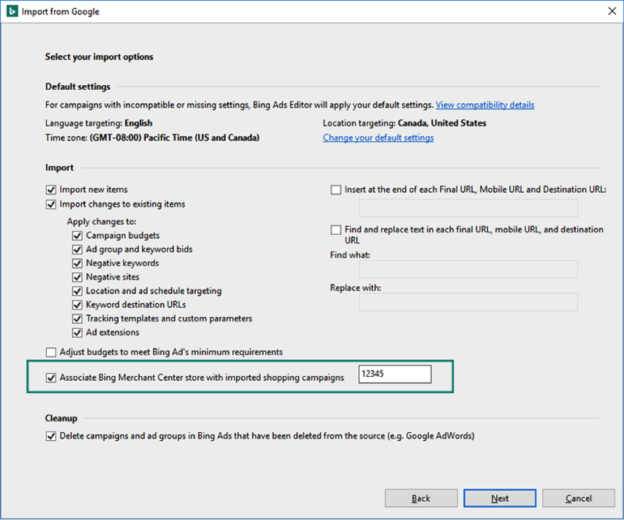Open View compatibility details link
Image resolution: width=624 pixels, height=520 pixels.
485,105
